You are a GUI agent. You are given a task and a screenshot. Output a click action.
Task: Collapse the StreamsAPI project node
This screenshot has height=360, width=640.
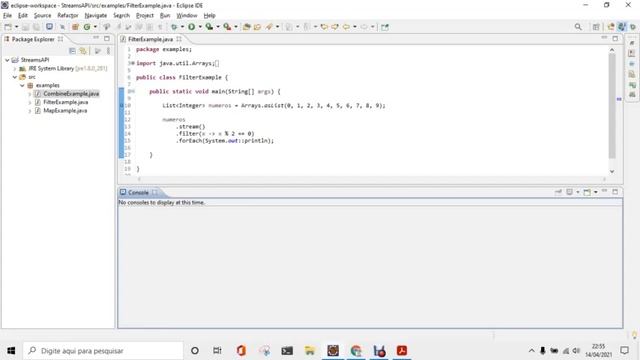[x=7, y=60]
